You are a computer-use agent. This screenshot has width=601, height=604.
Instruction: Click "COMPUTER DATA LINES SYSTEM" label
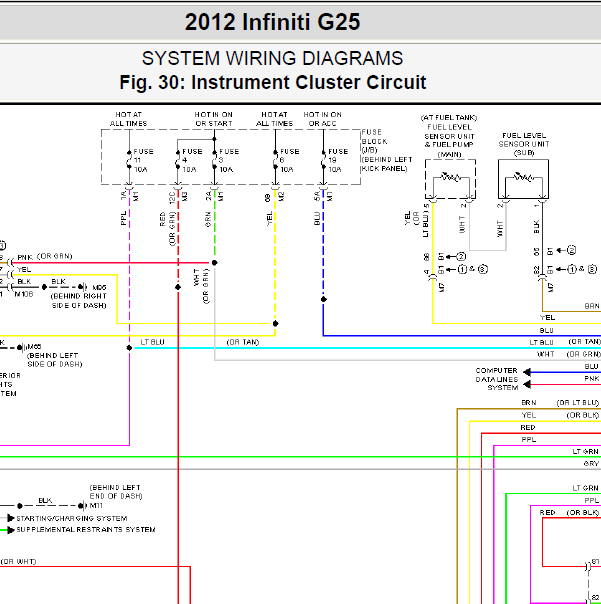tap(497, 379)
